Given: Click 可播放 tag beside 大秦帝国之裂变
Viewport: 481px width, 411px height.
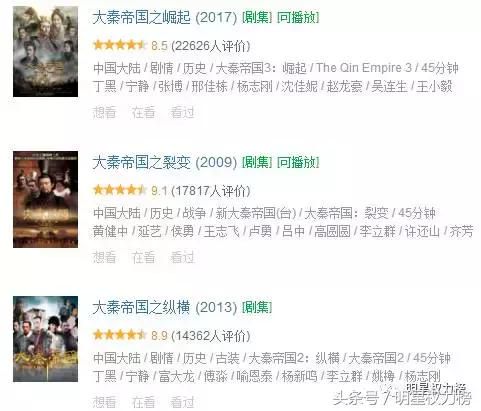Looking at the screenshot, I should coord(298,163).
